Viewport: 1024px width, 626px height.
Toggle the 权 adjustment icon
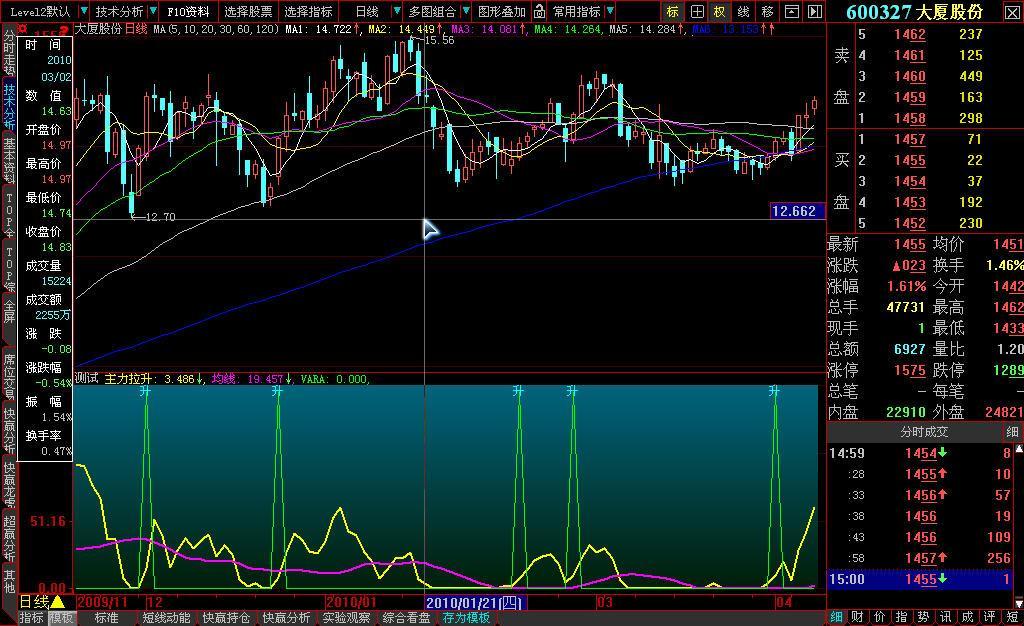click(720, 12)
